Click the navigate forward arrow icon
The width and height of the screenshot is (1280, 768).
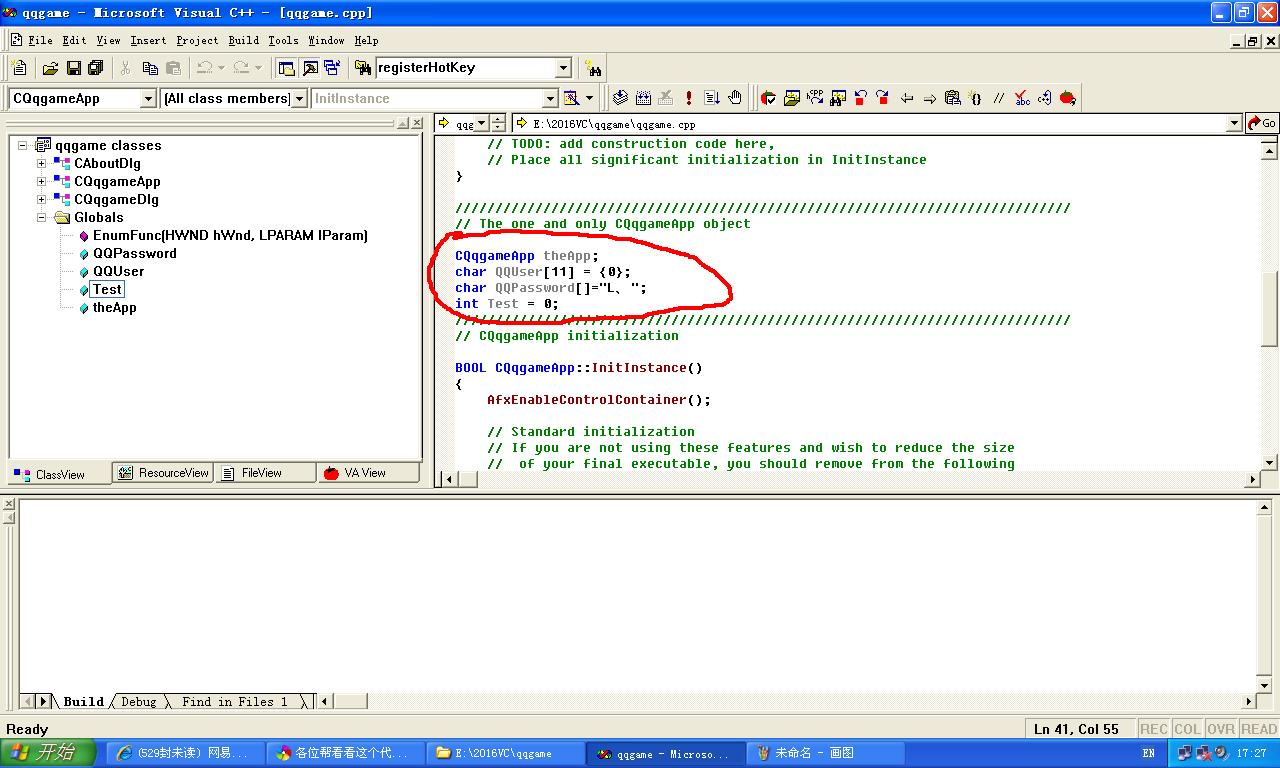coord(930,98)
